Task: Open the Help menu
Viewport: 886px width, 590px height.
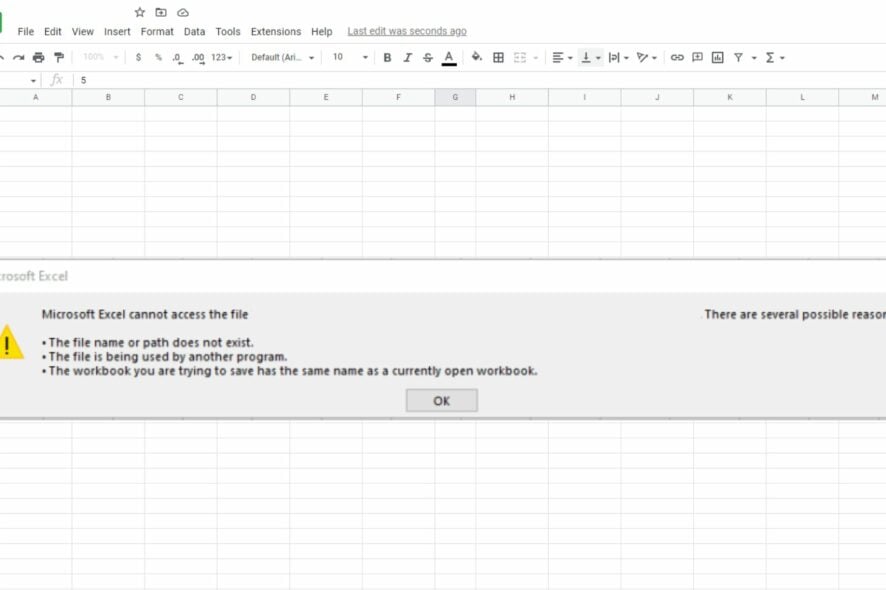Action: point(322,32)
